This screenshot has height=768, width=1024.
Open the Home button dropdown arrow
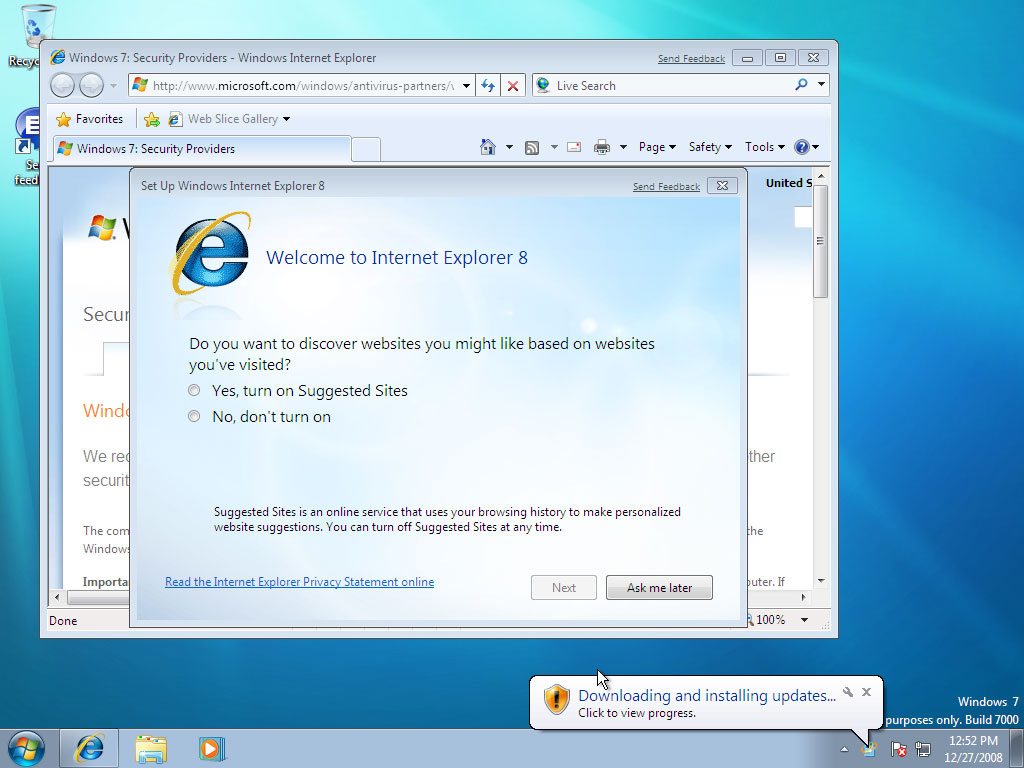509,147
